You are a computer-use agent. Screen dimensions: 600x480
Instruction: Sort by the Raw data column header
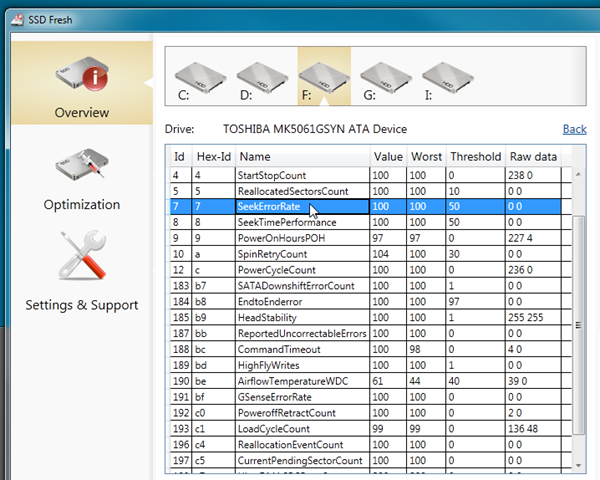(533, 157)
